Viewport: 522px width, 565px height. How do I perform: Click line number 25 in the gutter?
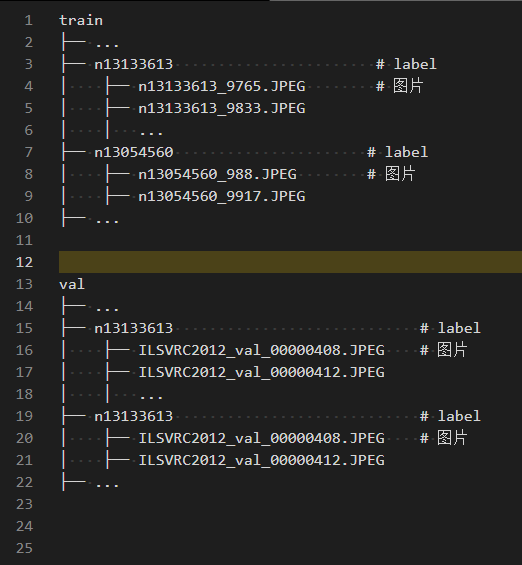pyautogui.click(x=24, y=548)
